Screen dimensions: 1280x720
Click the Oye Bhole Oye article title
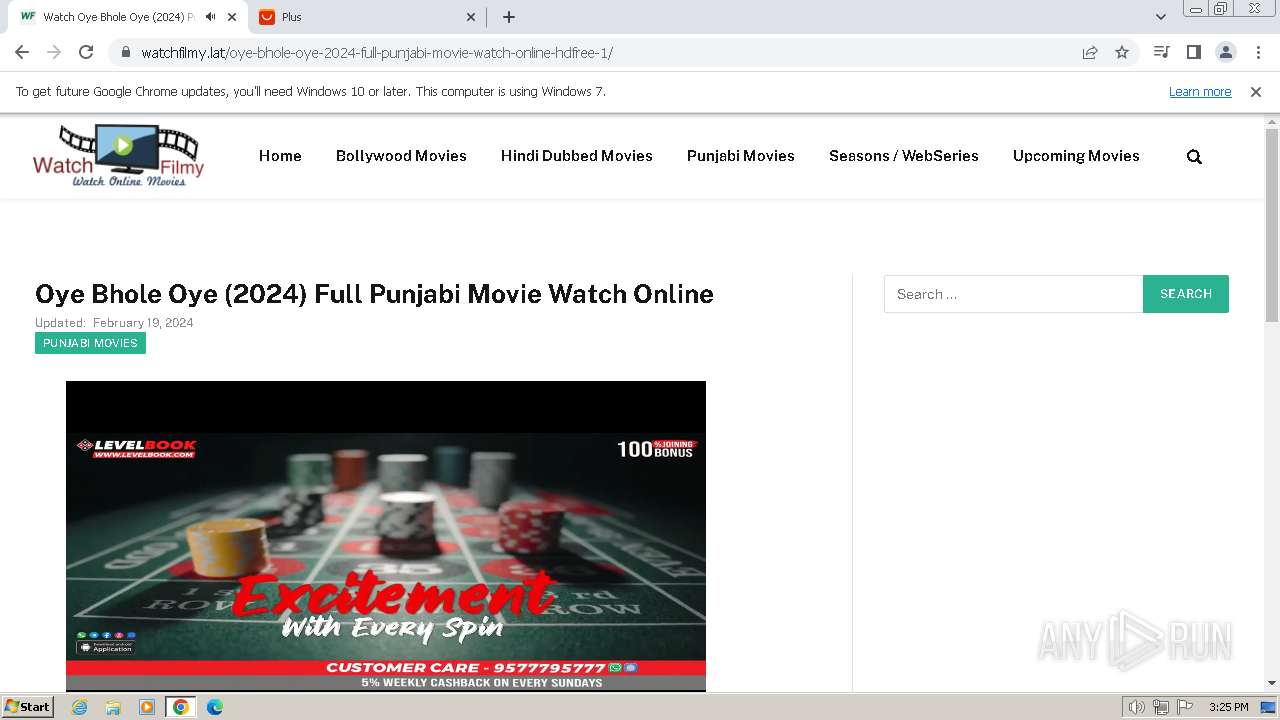pos(374,294)
